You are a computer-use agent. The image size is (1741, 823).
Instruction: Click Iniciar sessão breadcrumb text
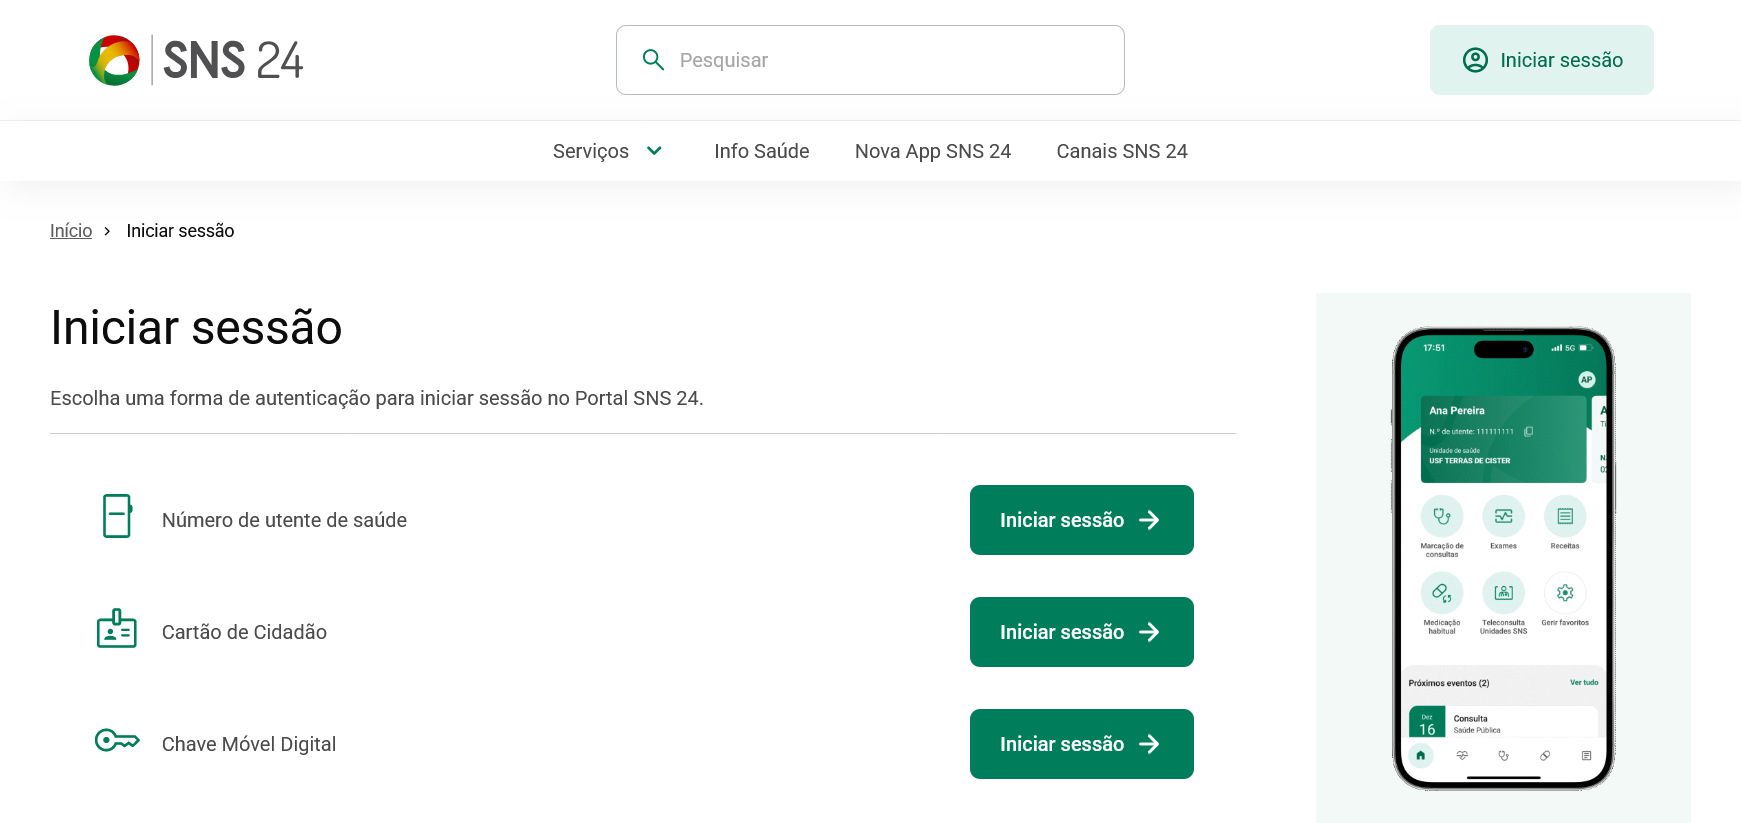click(180, 231)
